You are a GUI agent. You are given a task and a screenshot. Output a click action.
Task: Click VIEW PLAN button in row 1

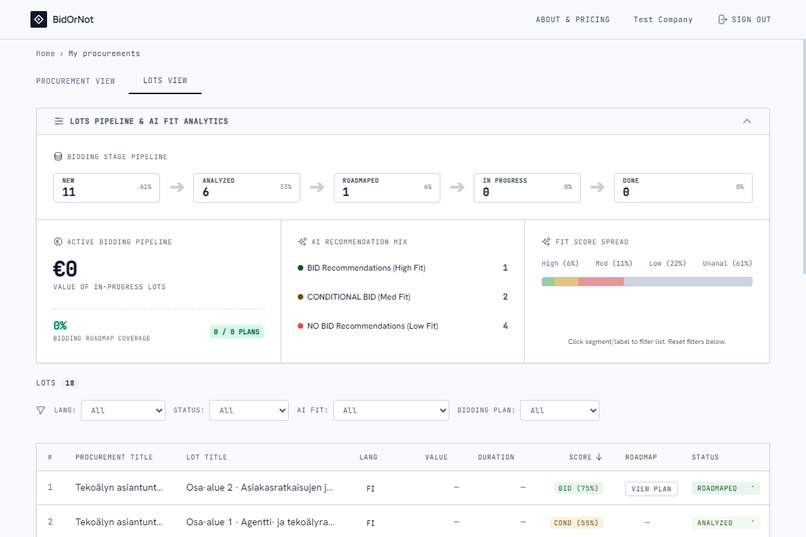651,489
